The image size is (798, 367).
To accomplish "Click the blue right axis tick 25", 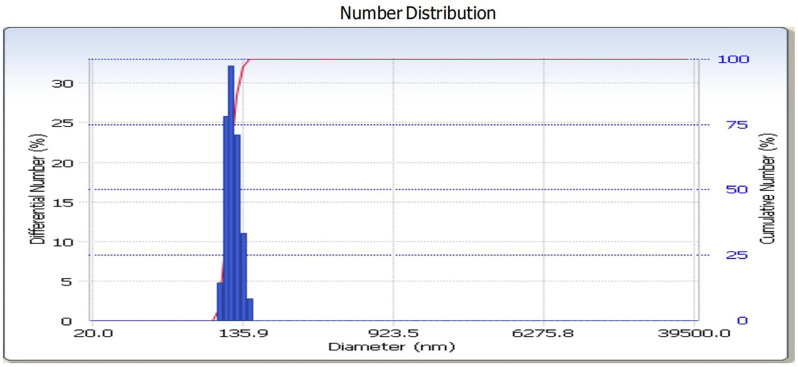I will 737,255.
